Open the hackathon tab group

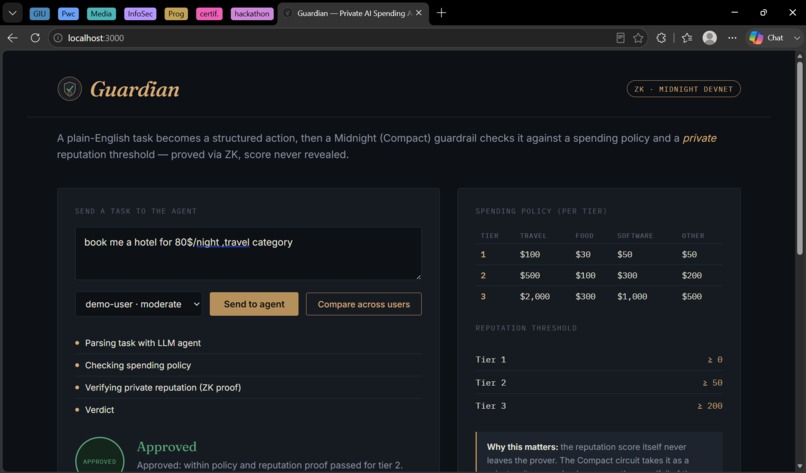pos(251,14)
